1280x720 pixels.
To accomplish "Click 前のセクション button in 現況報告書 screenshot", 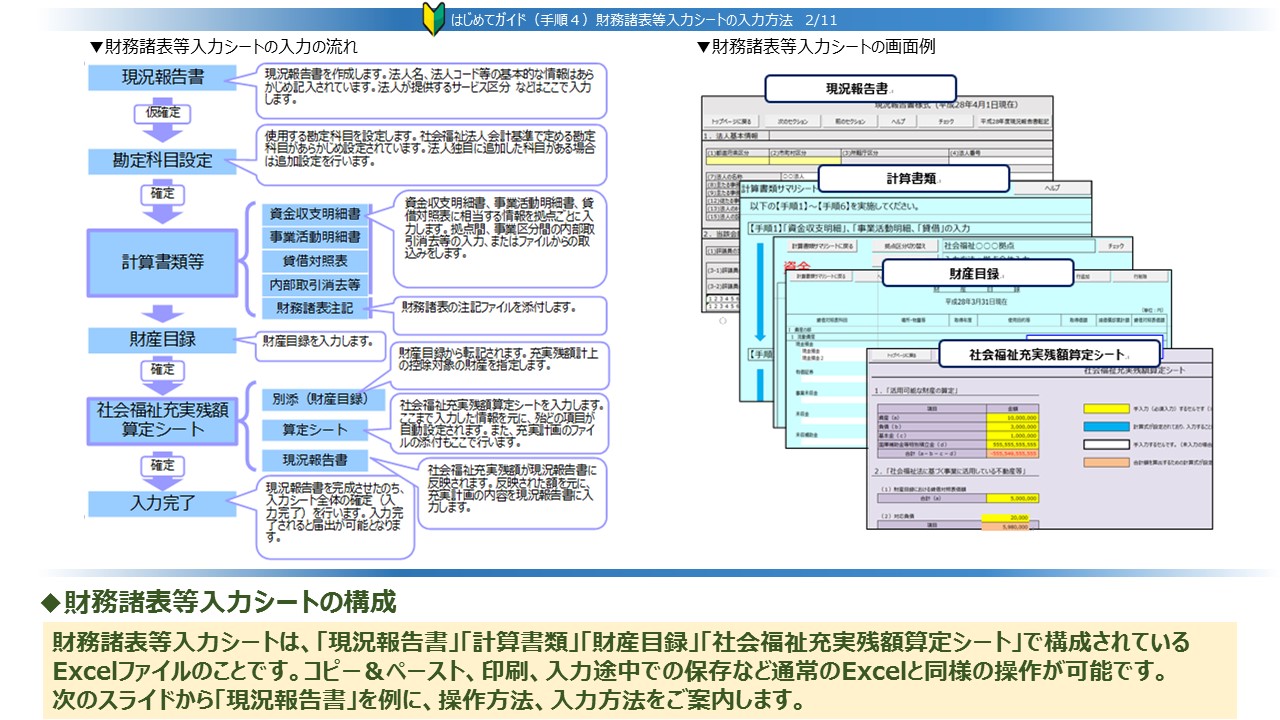I will click(x=850, y=121).
